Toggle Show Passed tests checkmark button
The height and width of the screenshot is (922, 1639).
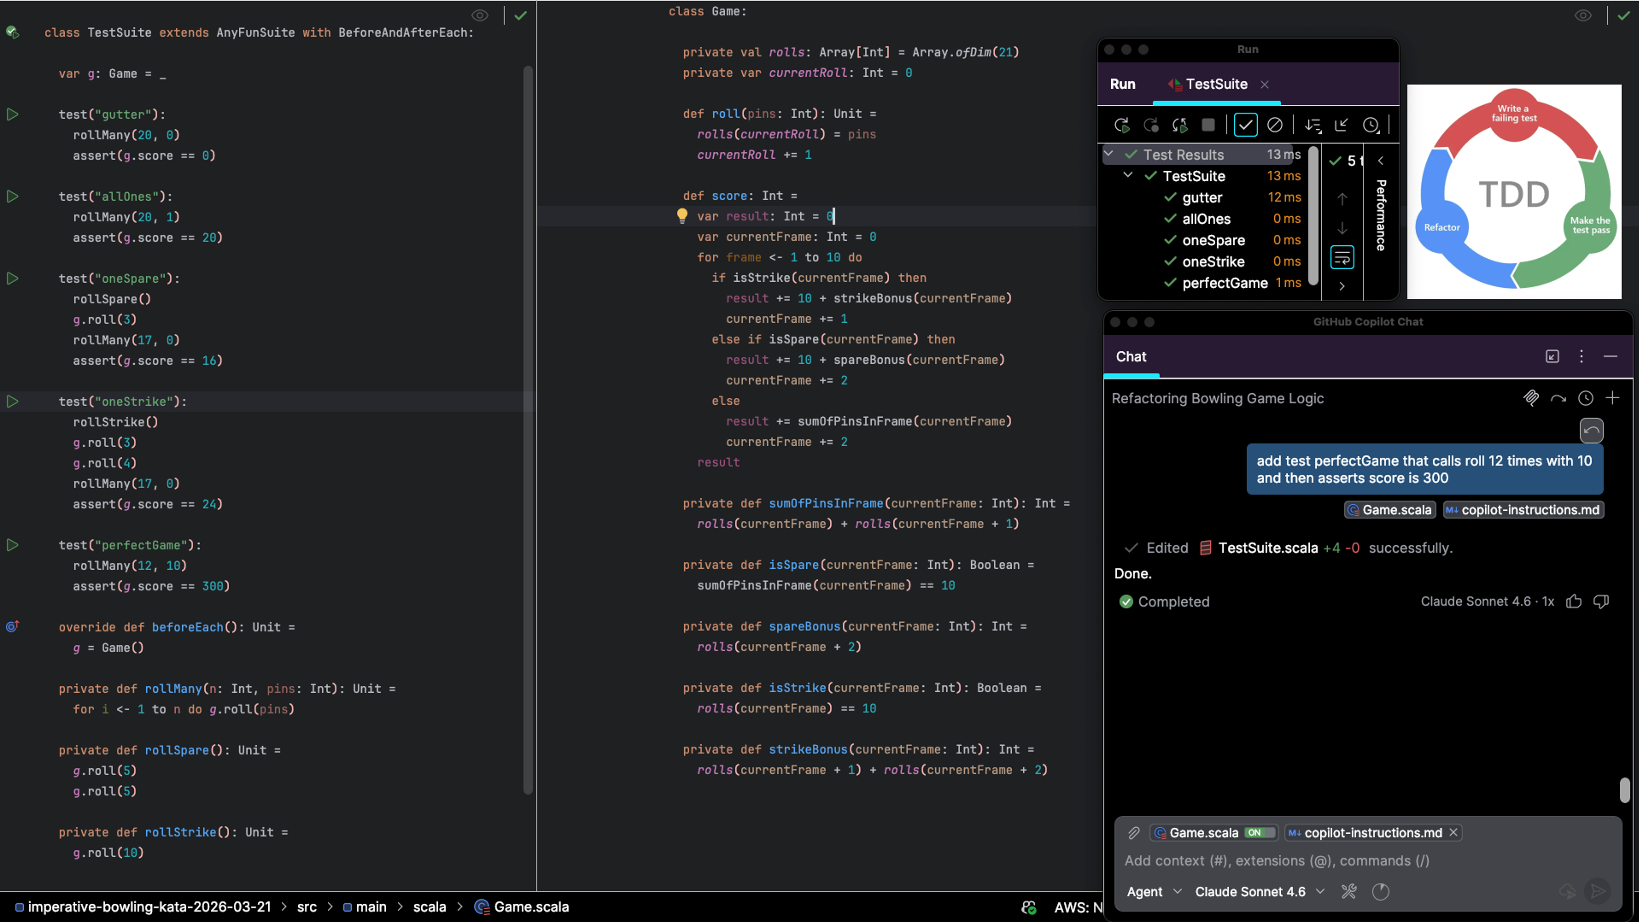pos(1245,125)
